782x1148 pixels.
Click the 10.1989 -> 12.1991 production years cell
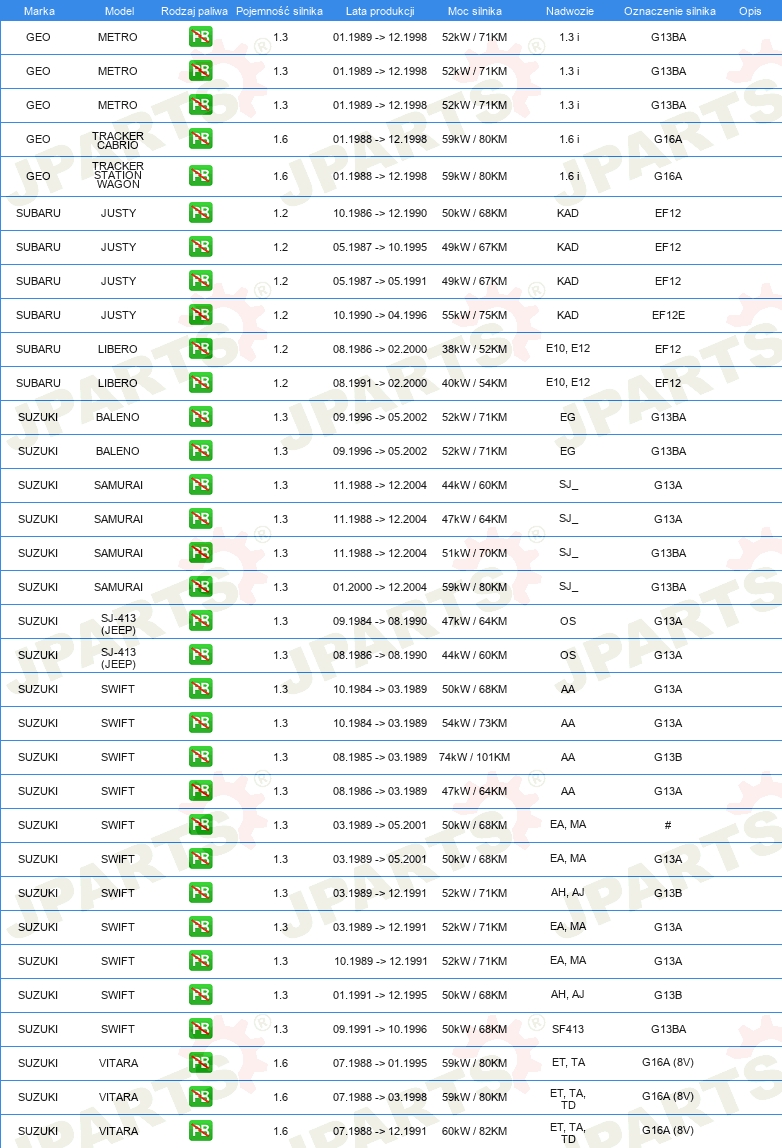click(x=380, y=961)
